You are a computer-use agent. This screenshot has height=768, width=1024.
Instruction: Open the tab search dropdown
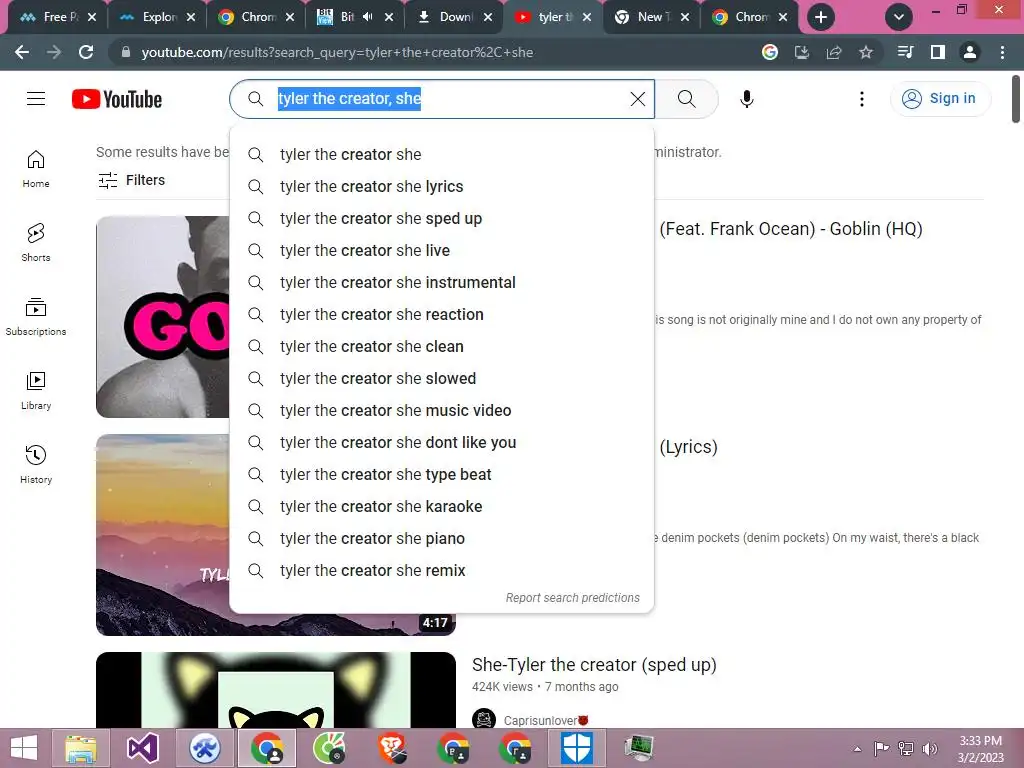click(x=899, y=17)
